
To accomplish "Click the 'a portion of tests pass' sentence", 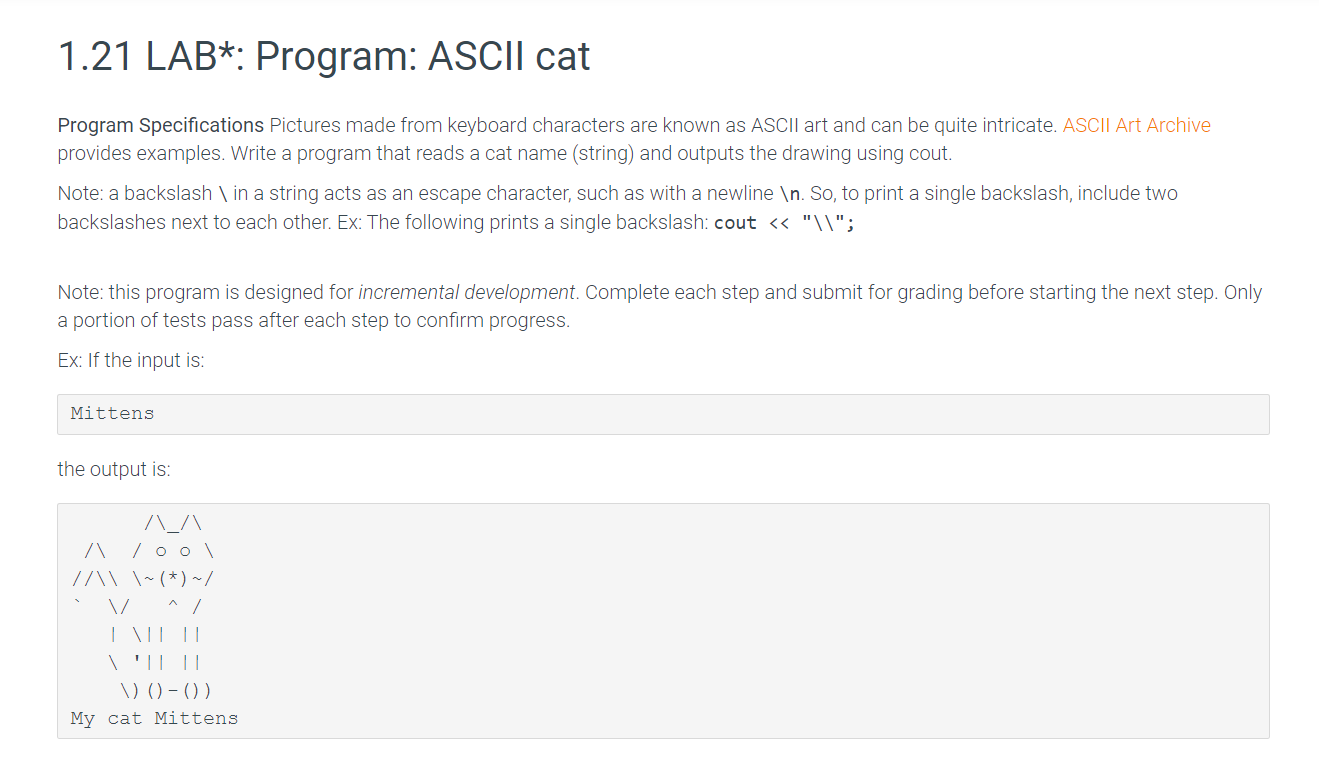I will pos(313,321).
